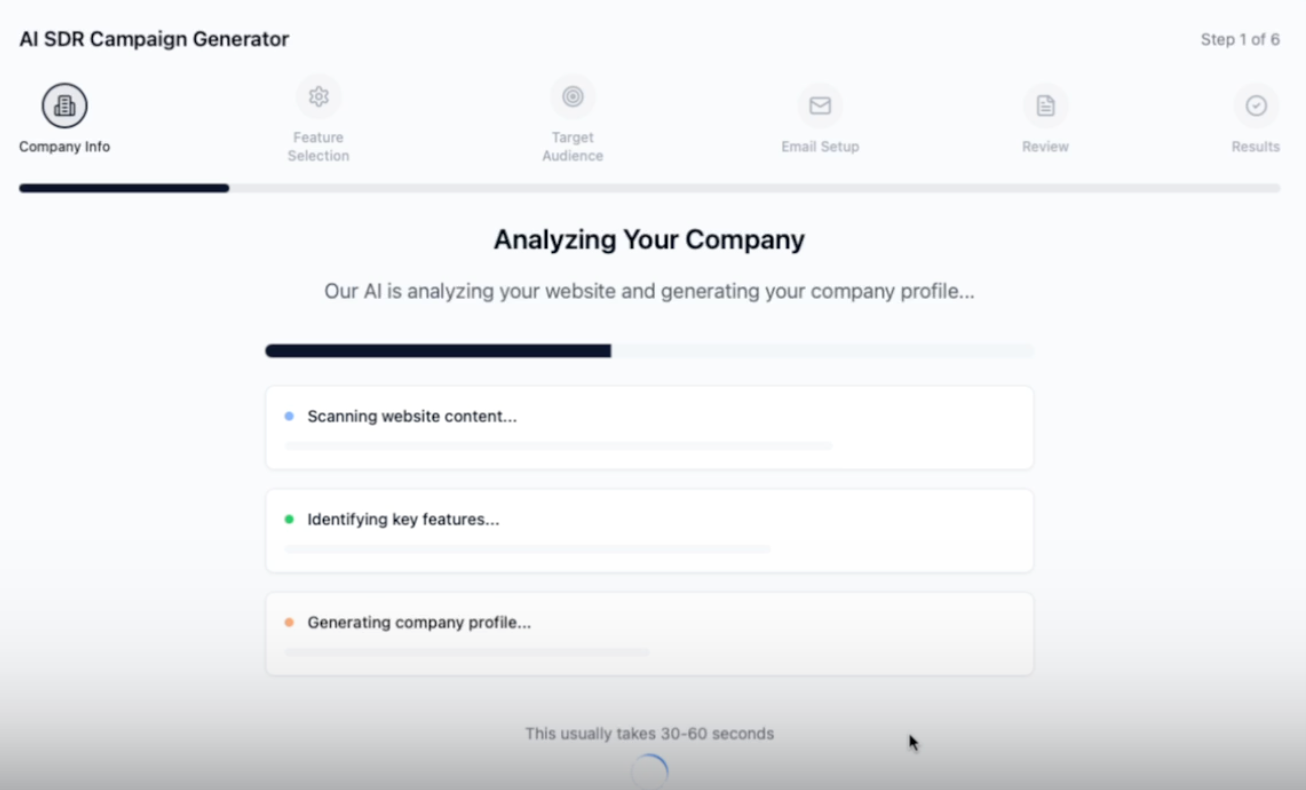
Task: Open the Target Audience step label
Action: click(x=573, y=147)
